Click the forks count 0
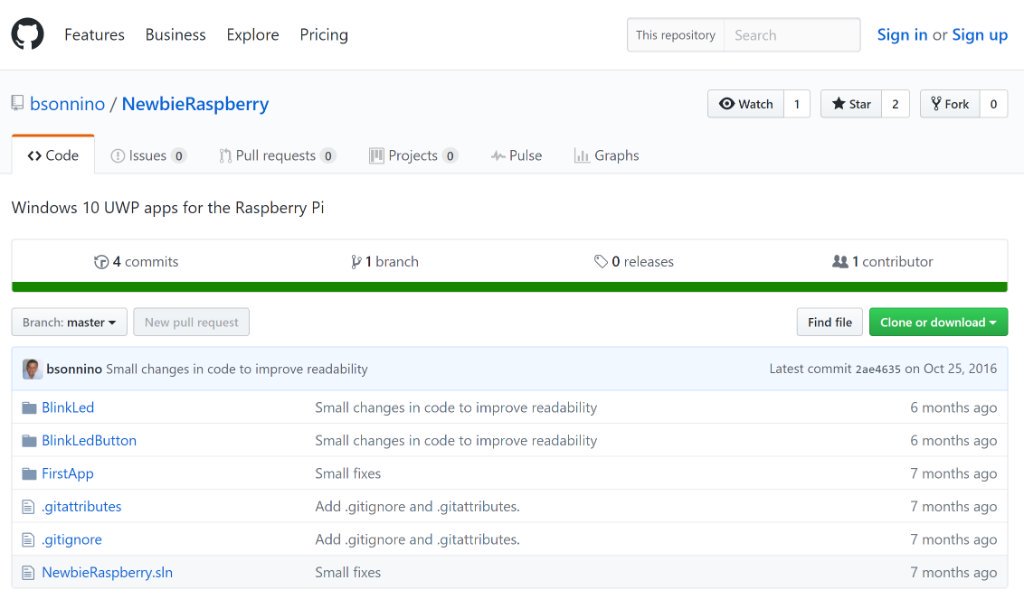This screenshot has width=1024, height=599. 993,104
